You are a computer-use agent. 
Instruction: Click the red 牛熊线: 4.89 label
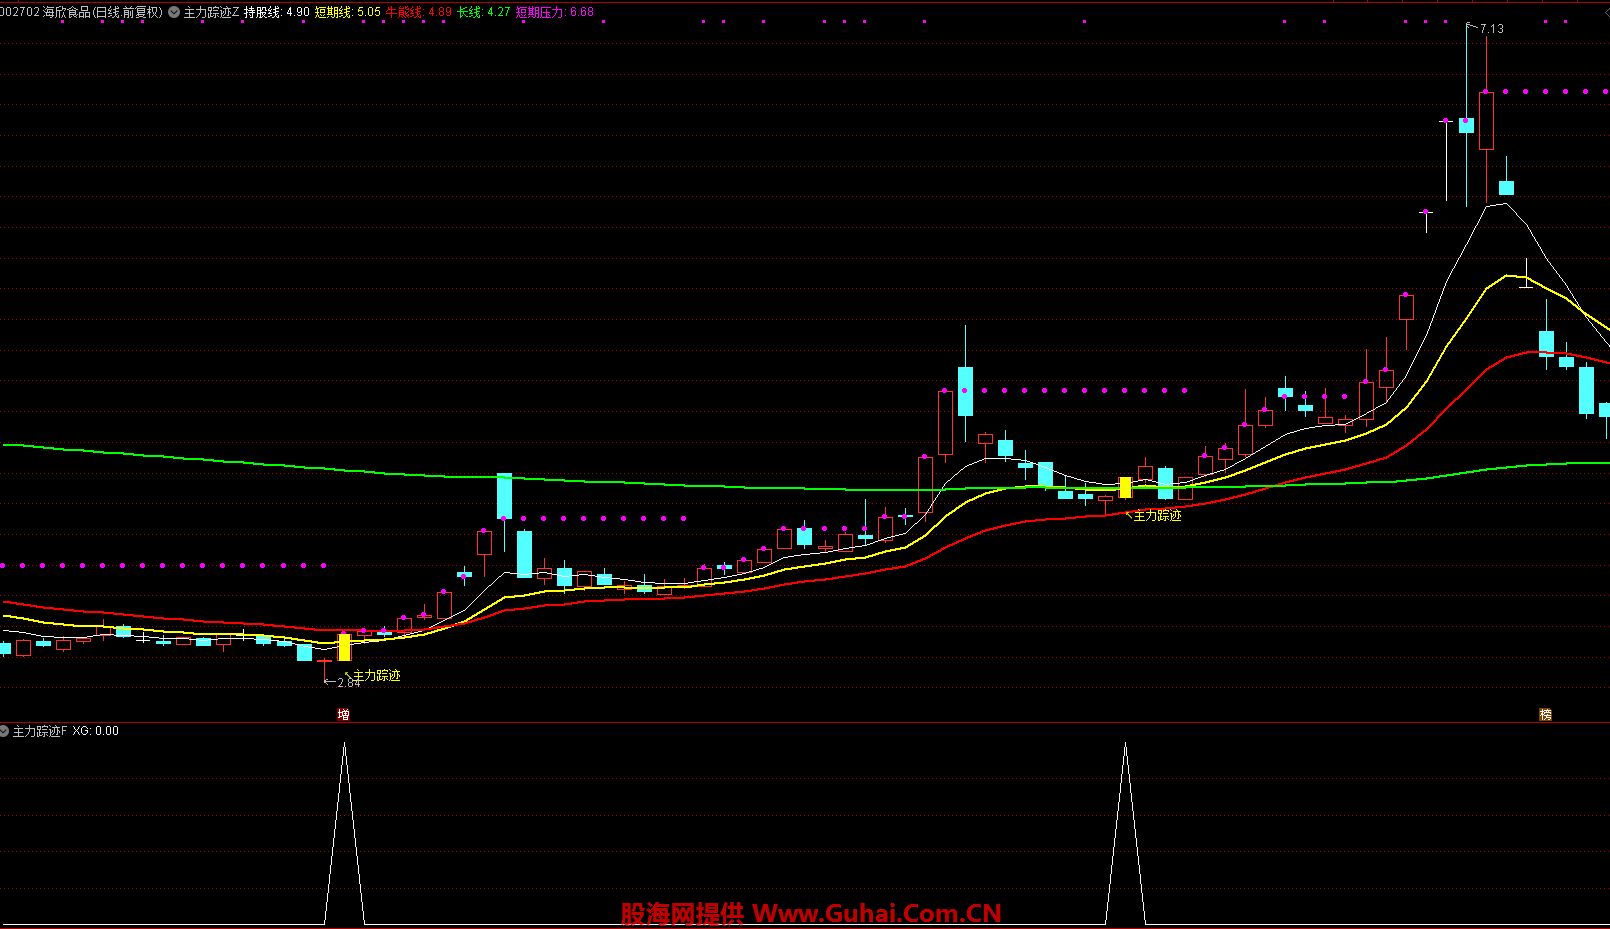tap(419, 13)
